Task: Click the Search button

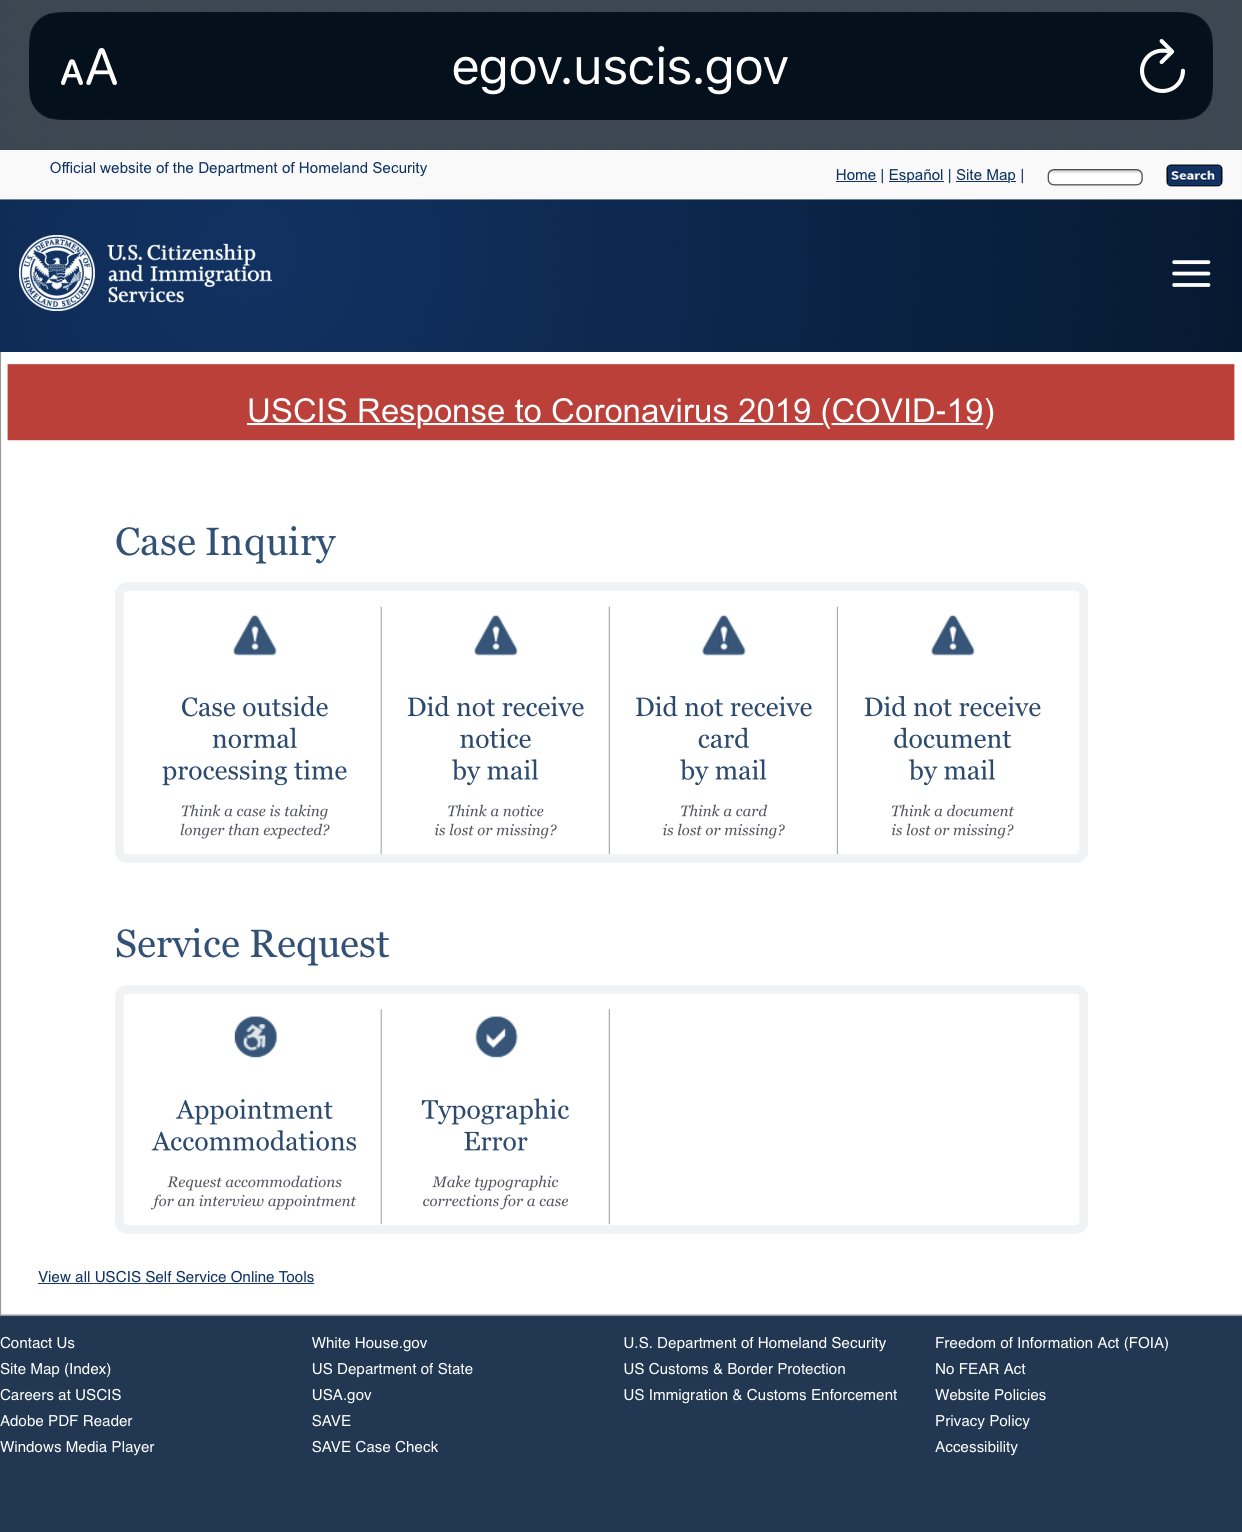Action: click(x=1193, y=175)
